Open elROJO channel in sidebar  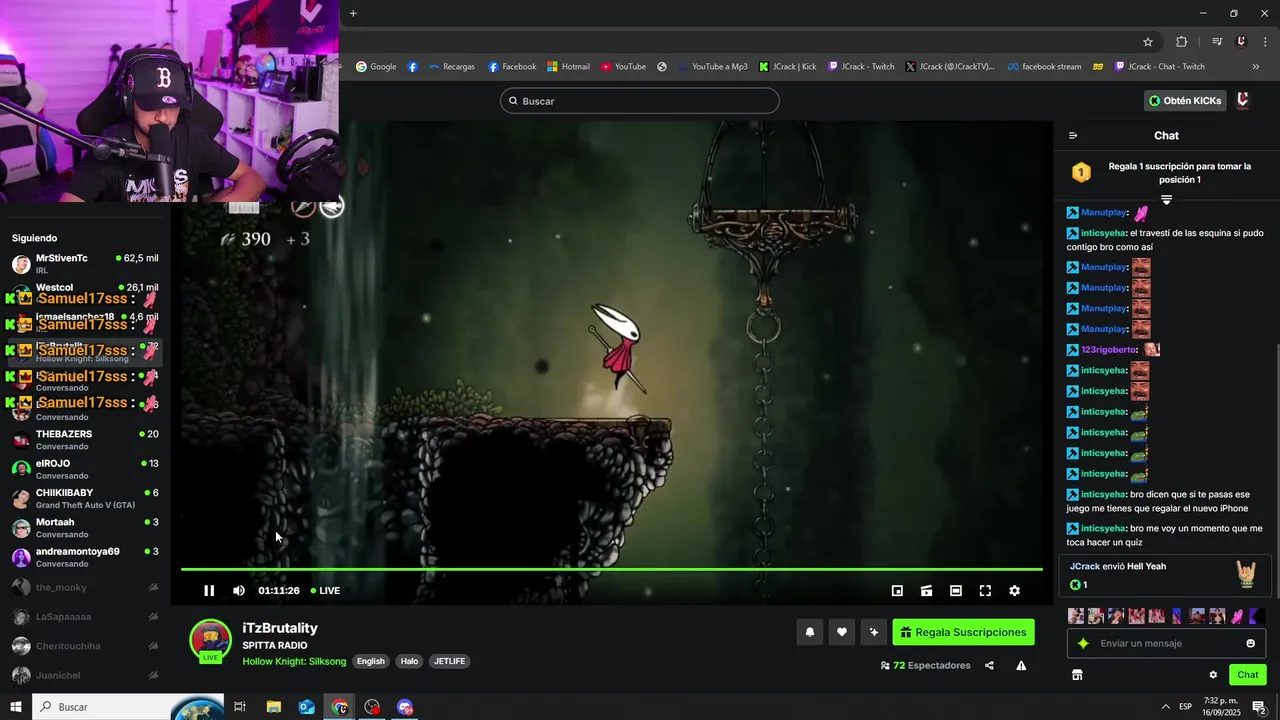pyautogui.click(x=85, y=469)
